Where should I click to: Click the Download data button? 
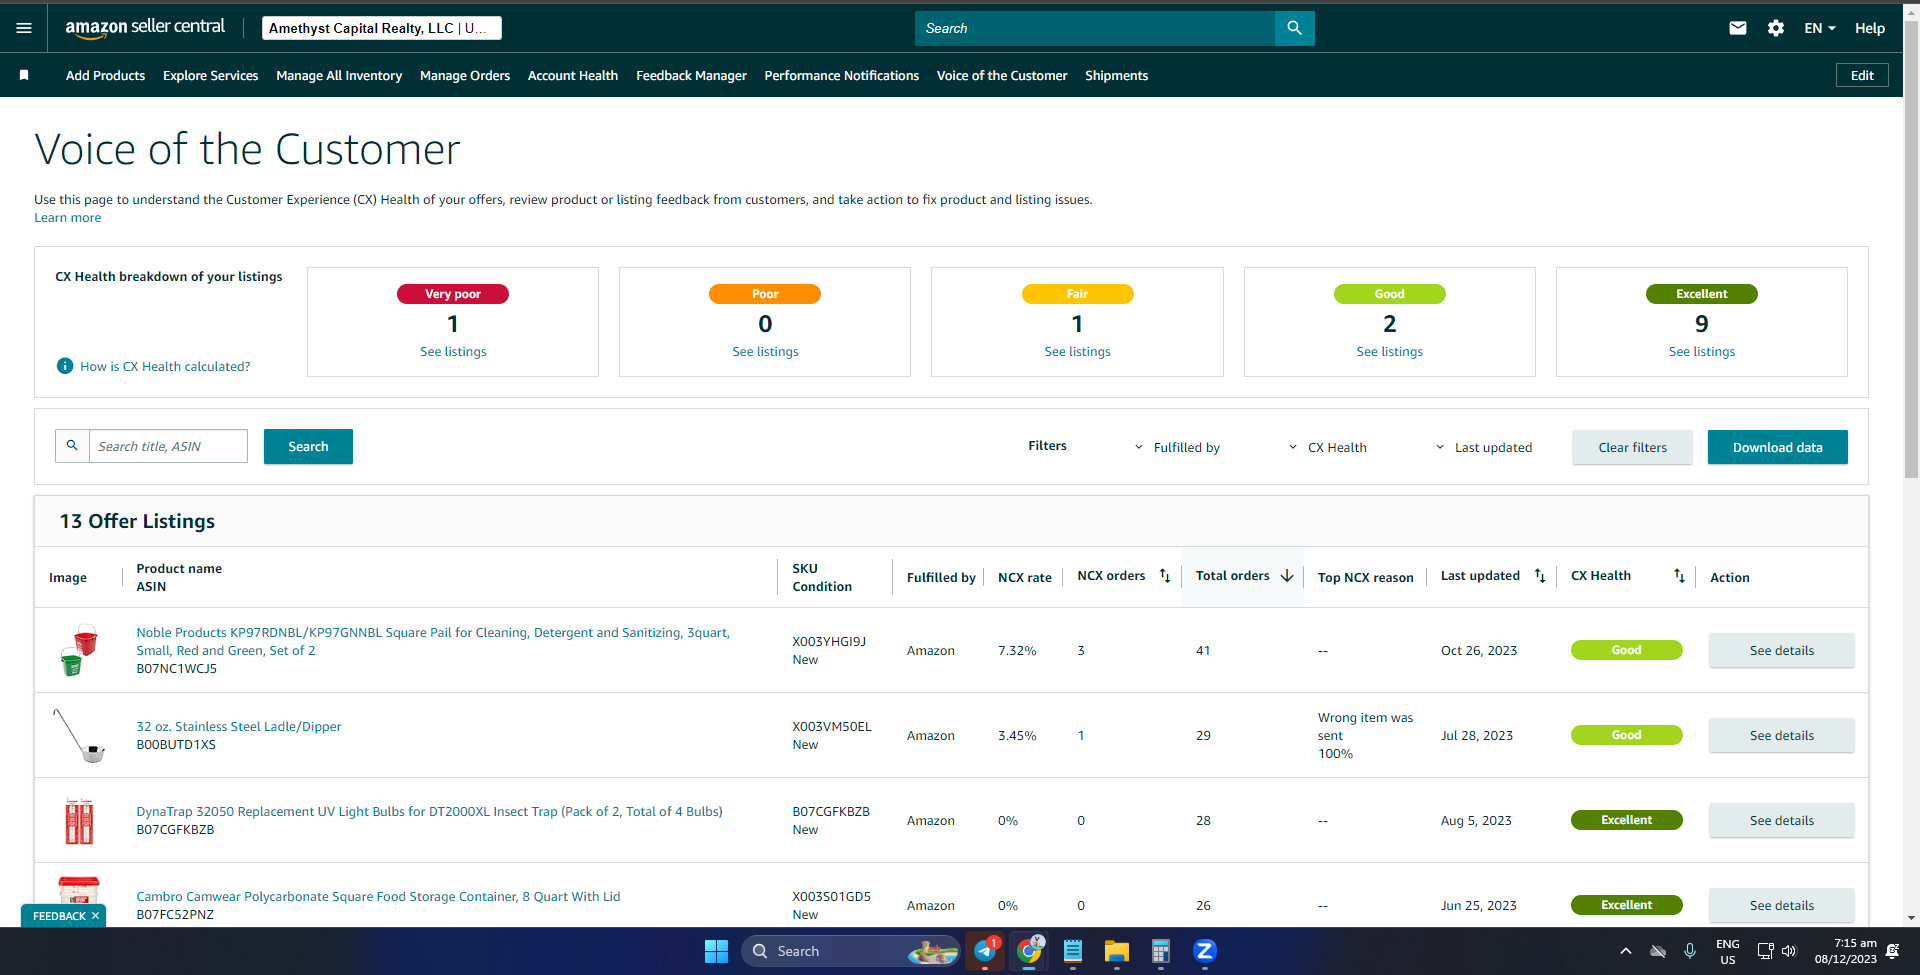pos(1777,447)
